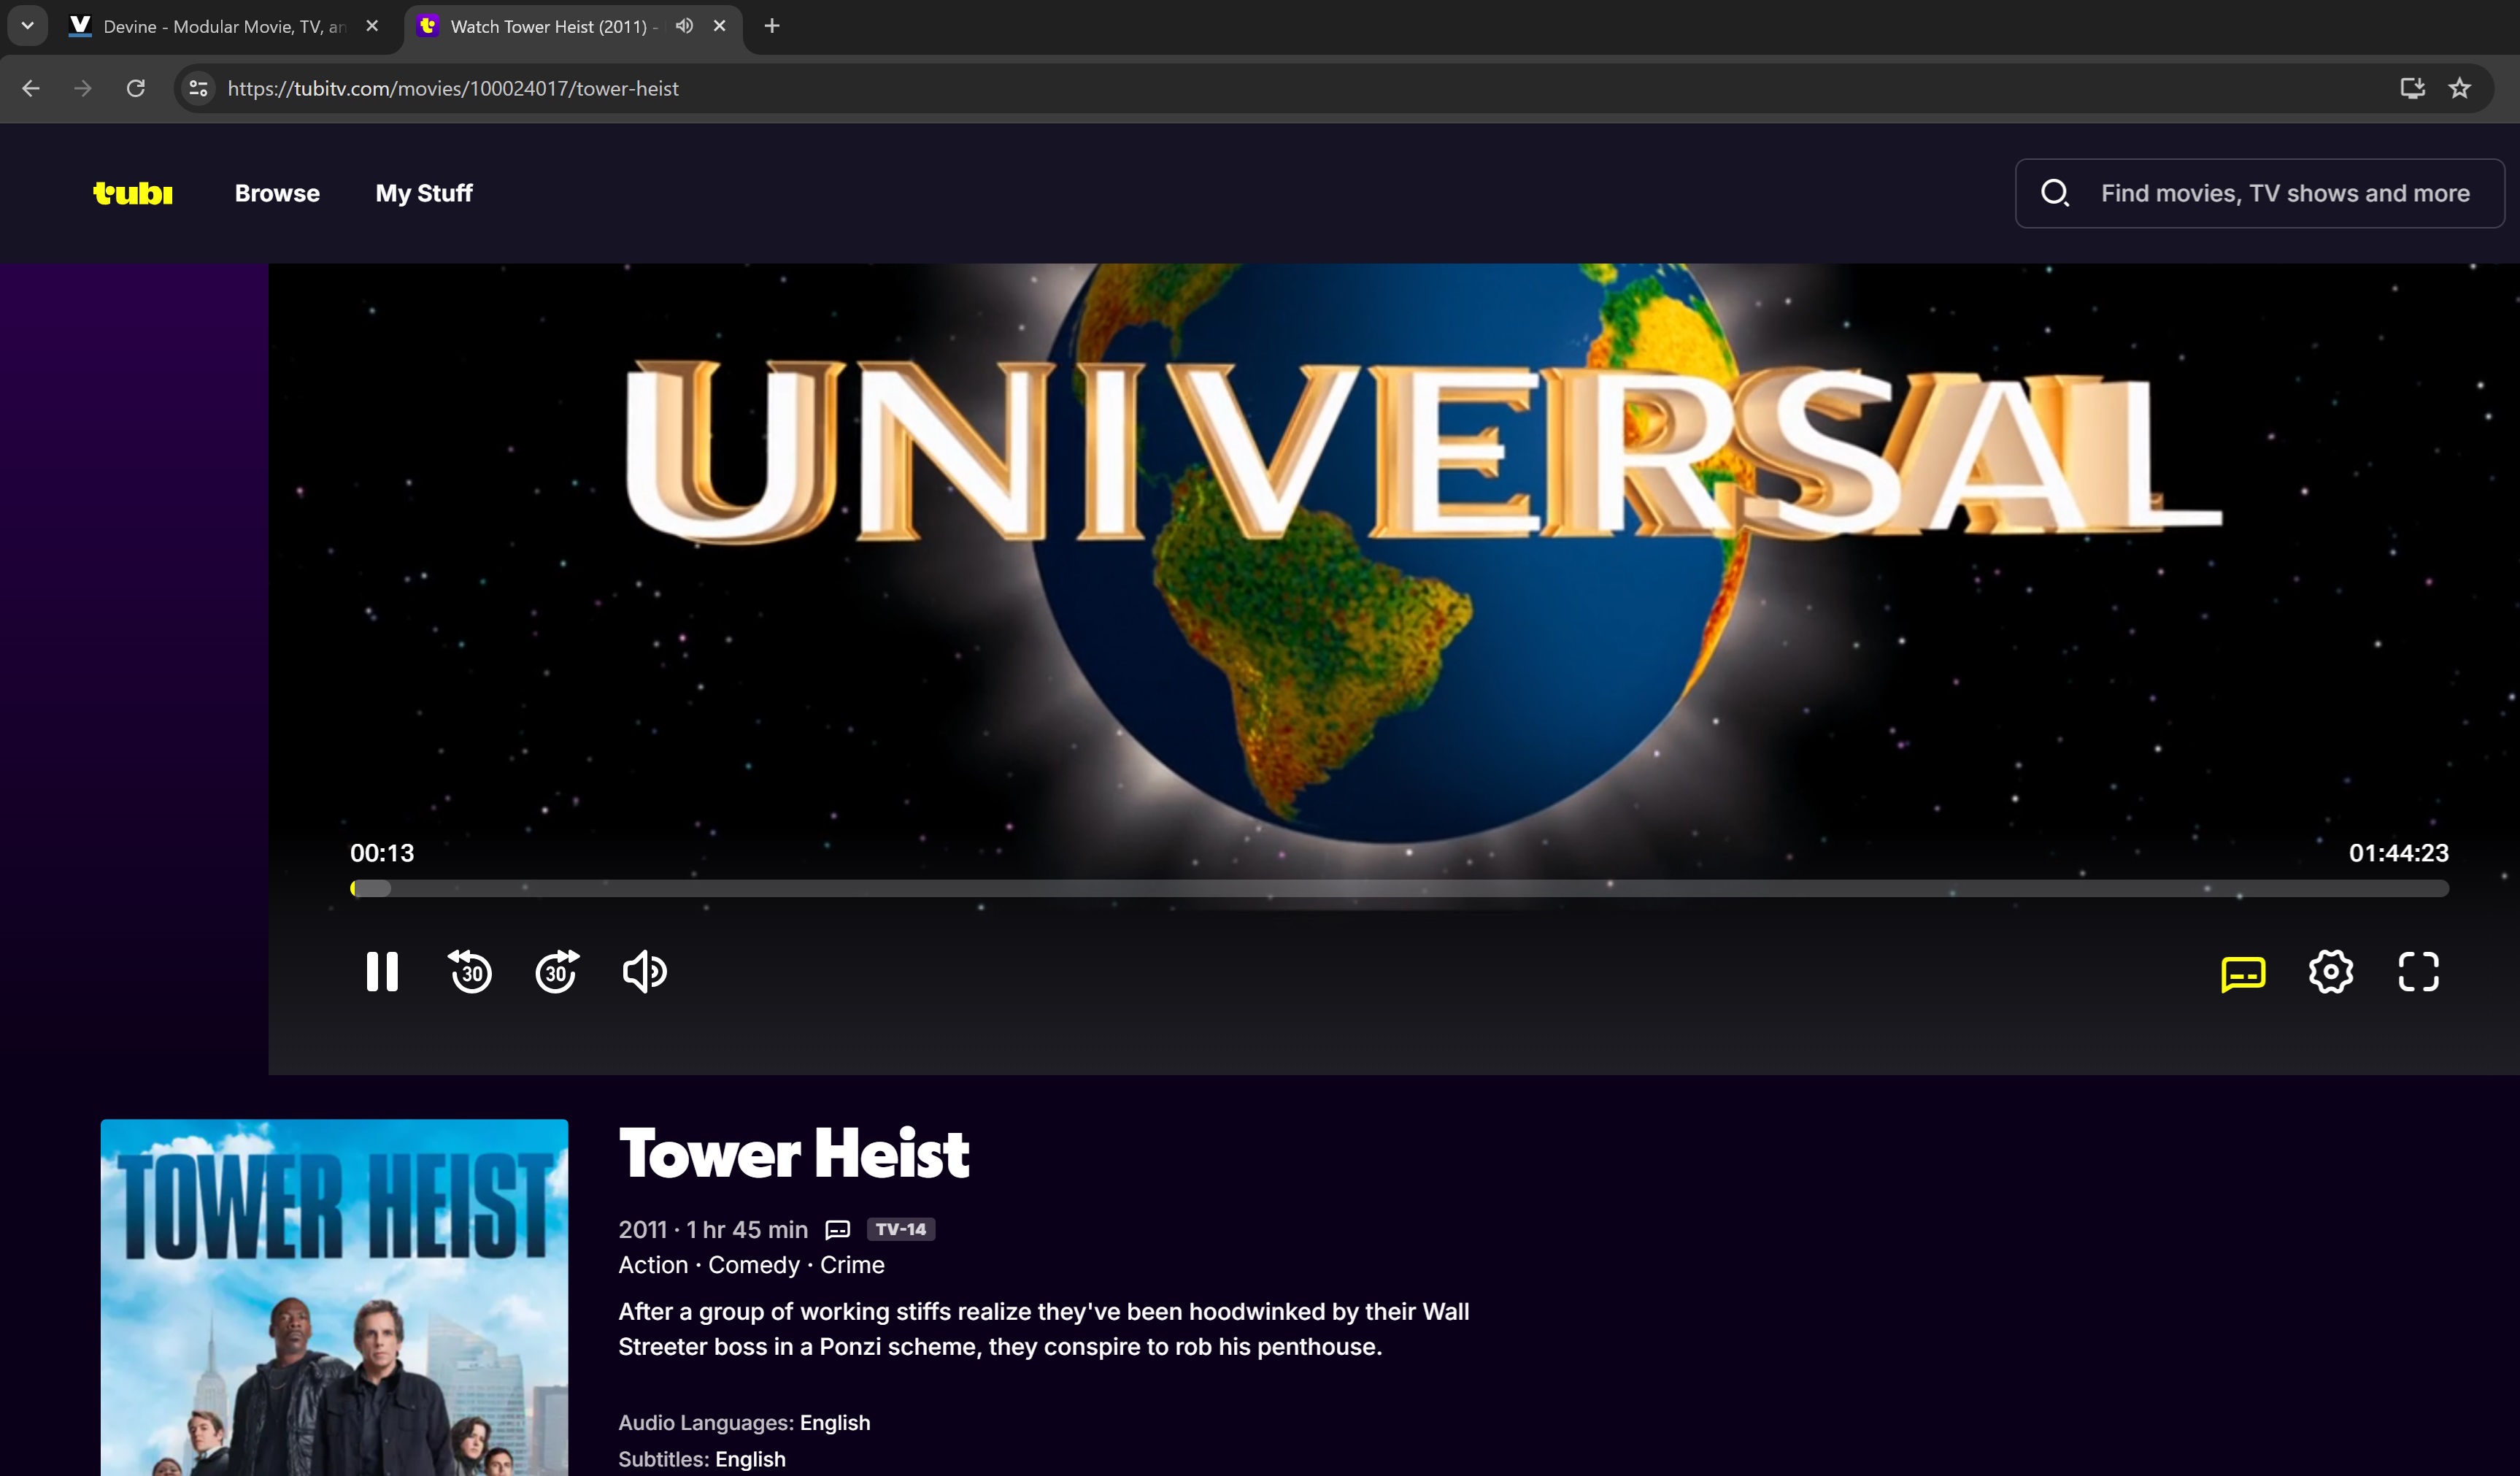Click the subtitles icon beside runtime
2520x1476 pixels.
pyautogui.click(x=837, y=1230)
